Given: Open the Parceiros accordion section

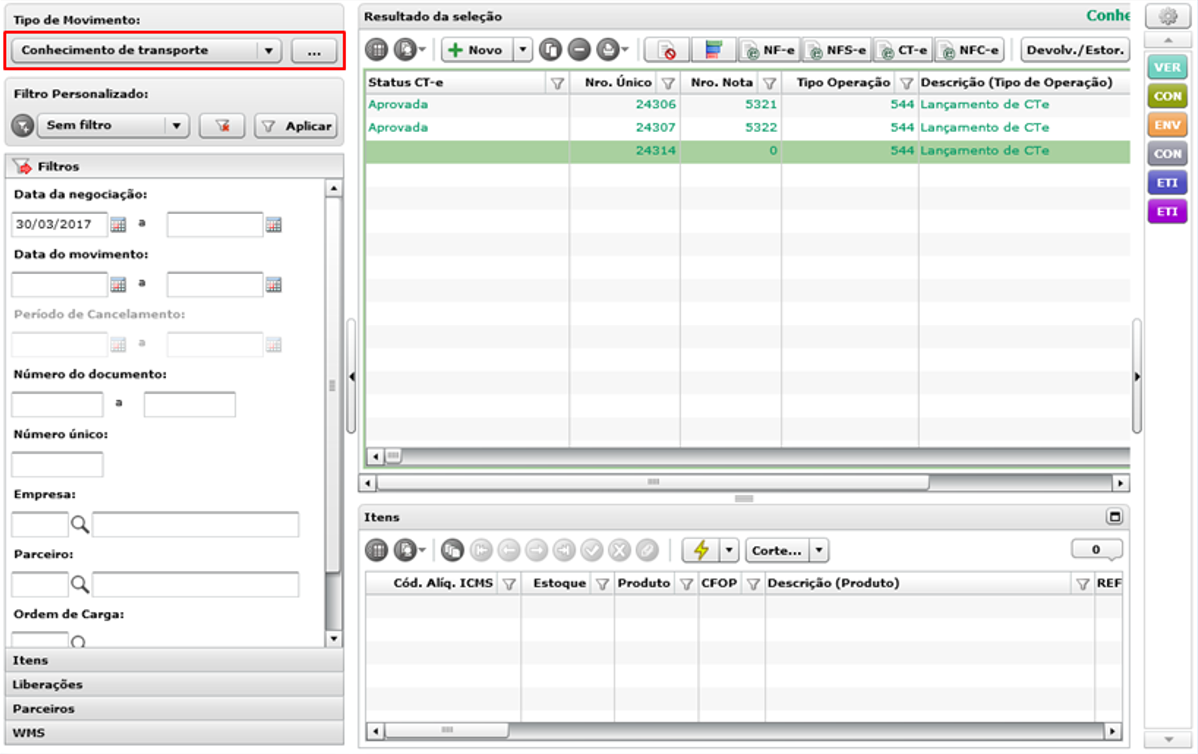Looking at the screenshot, I should coord(174,709).
